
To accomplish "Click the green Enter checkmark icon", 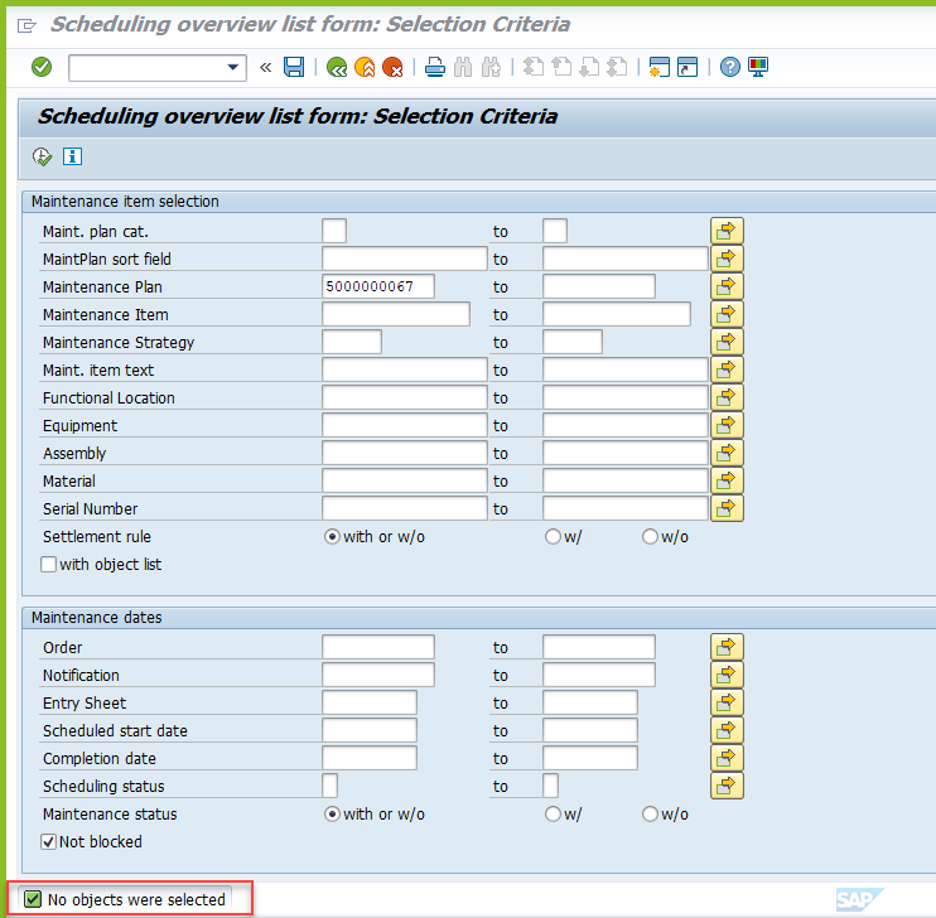I will point(41,67).
